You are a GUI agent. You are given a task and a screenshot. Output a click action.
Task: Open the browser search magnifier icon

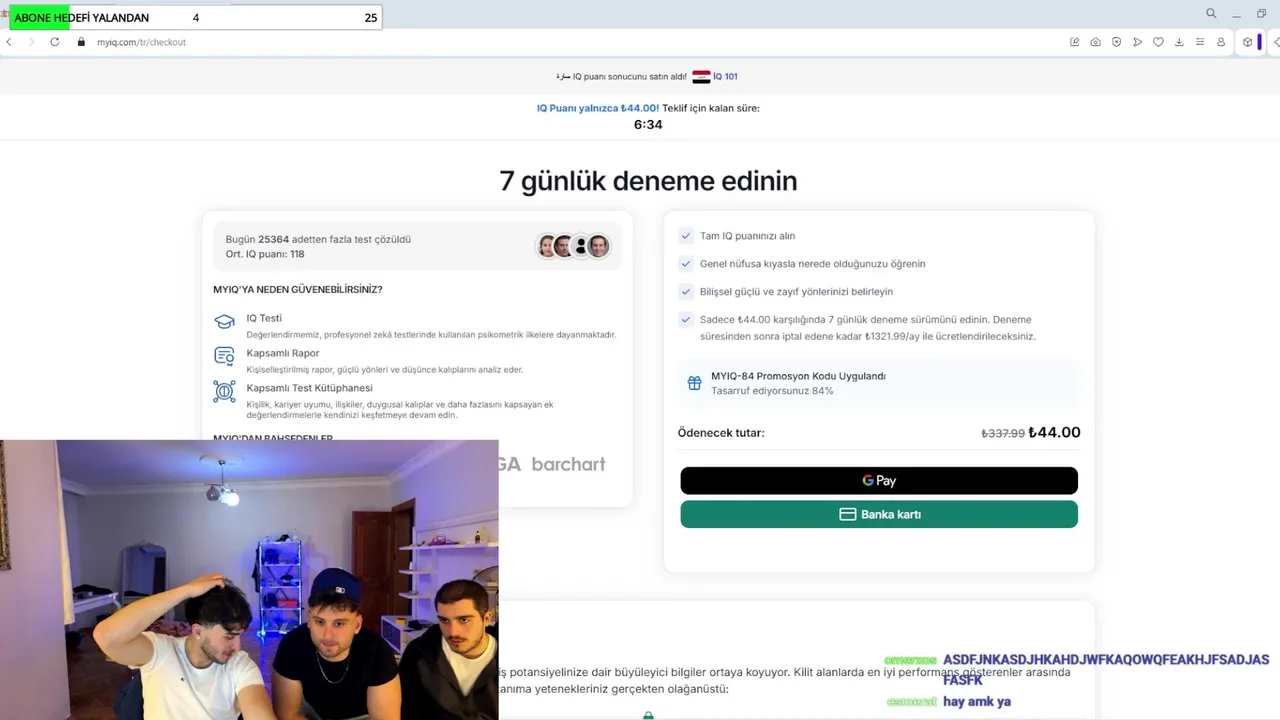point(1211,13)
